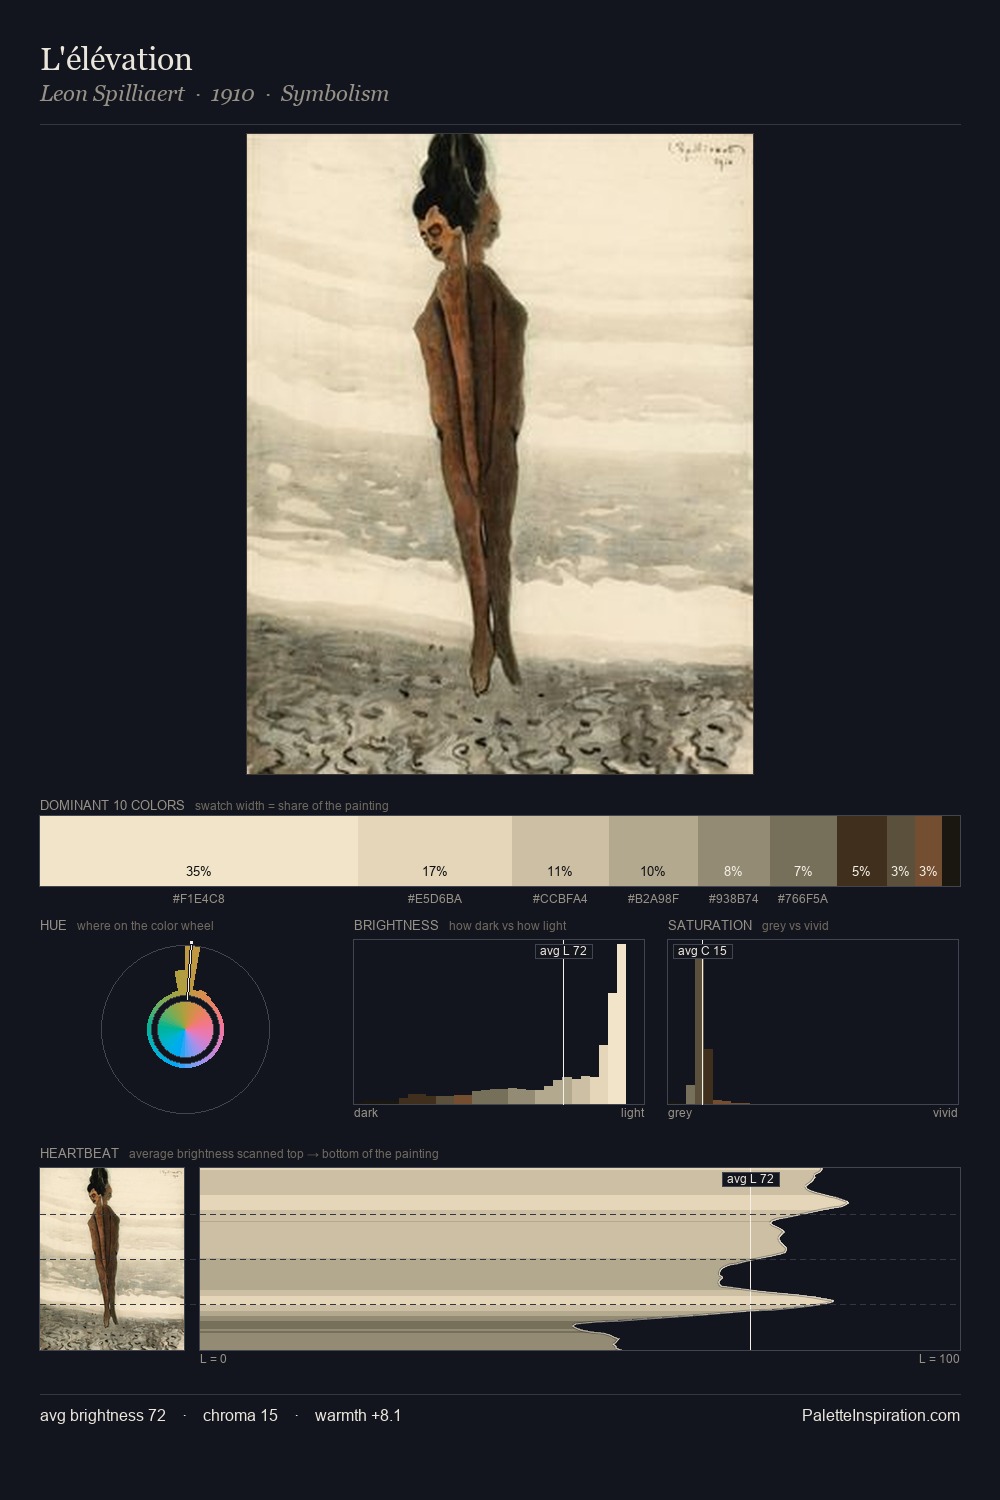Click hex code #CCBFA4
Screen dimensions: 1000x1500
coord(560,899)
